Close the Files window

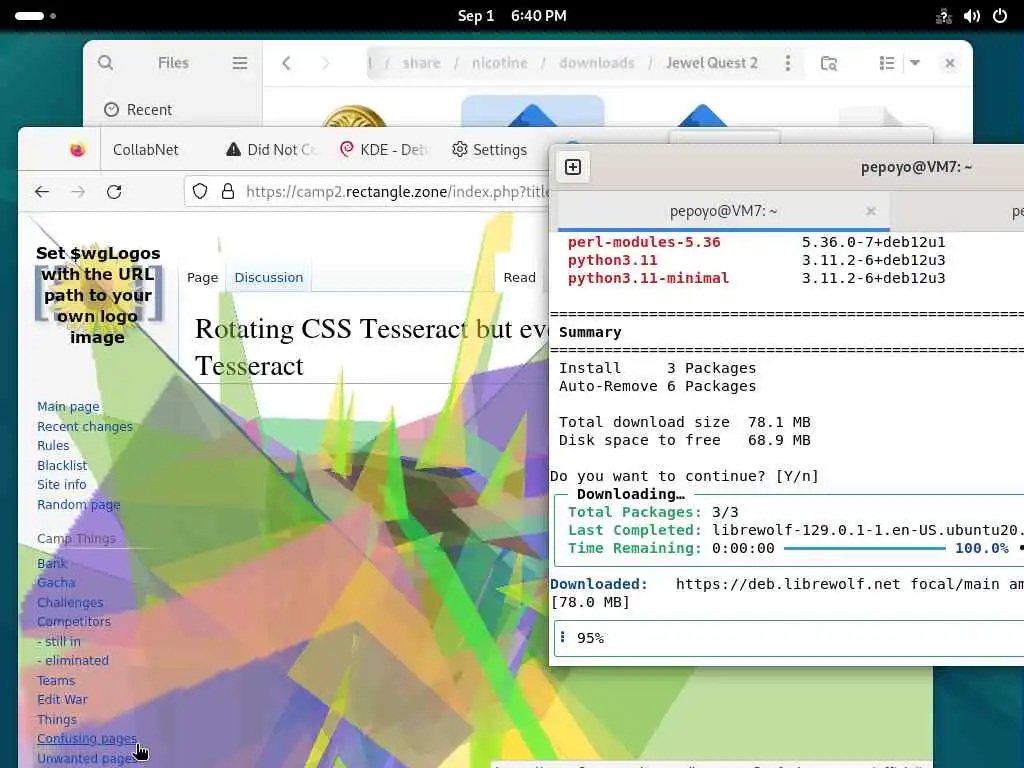[x=950, y=63]
